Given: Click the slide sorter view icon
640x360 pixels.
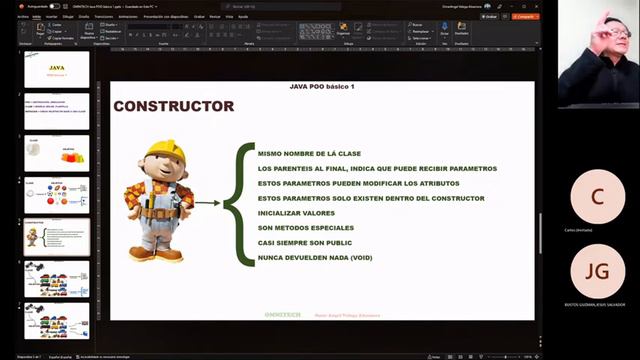Looking at the screenshot, I should [x=460, y=357].
